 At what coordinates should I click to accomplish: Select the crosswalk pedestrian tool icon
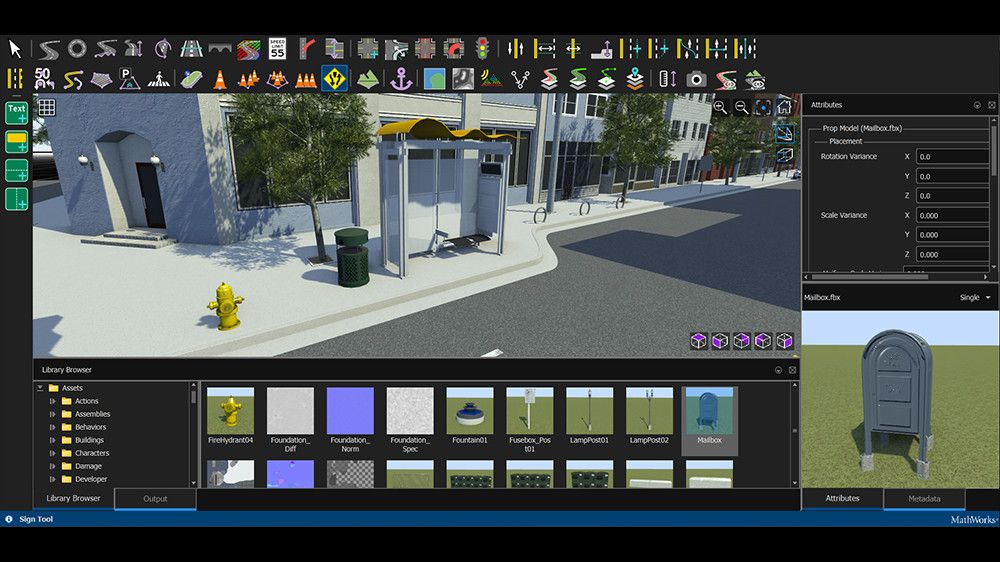[x=158, y=80]
